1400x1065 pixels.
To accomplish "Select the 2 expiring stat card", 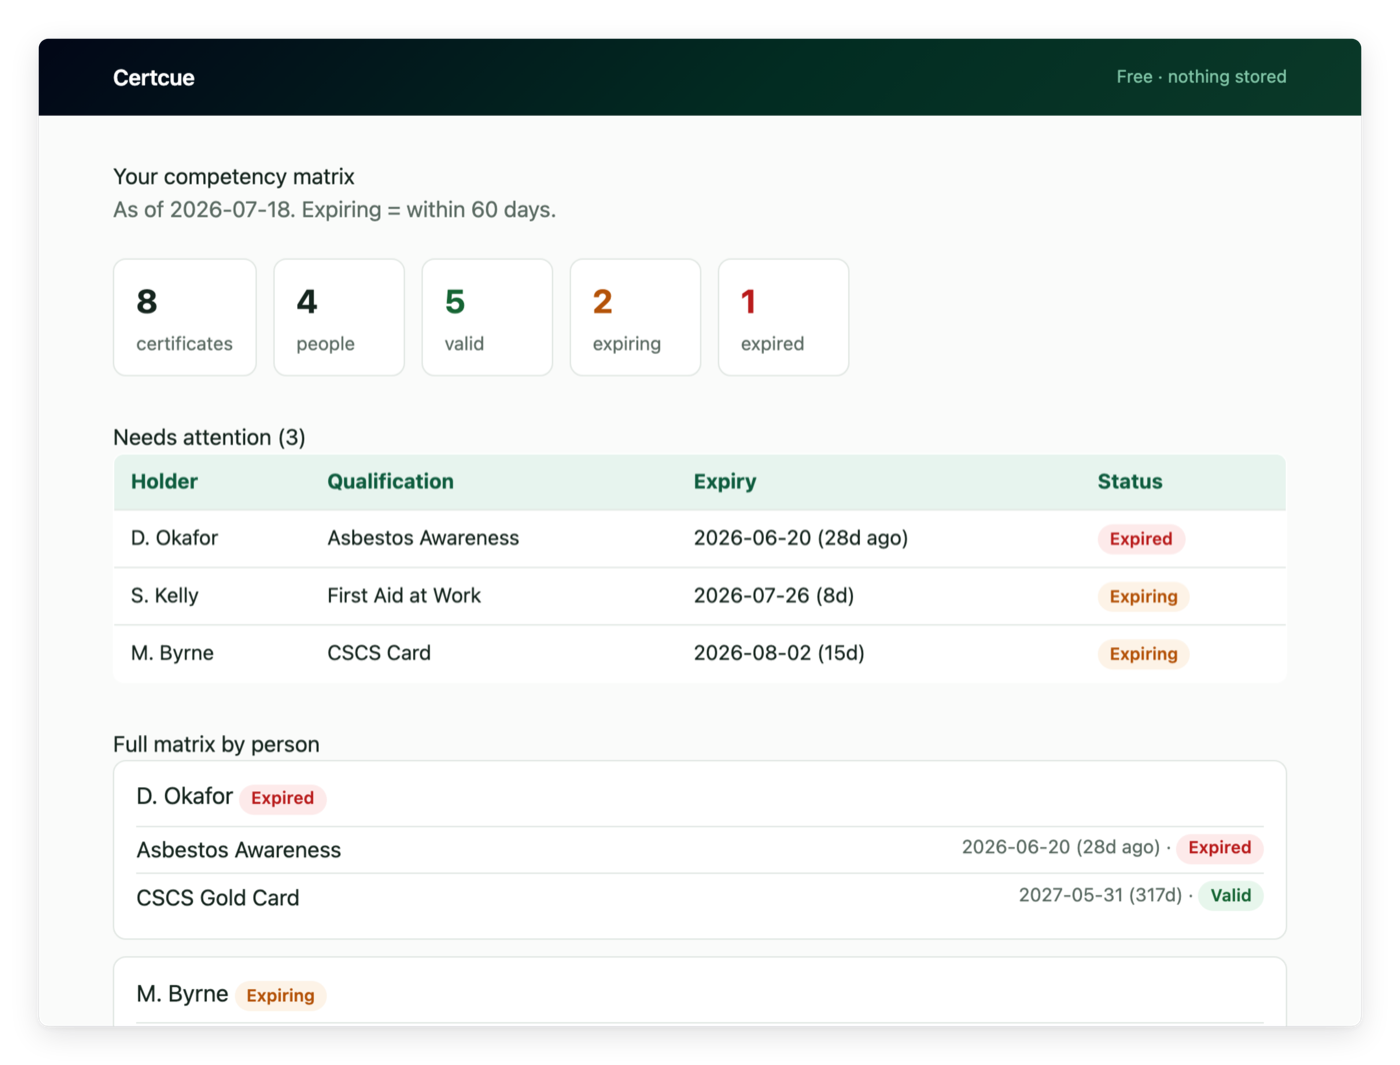I will click(635, 318).
